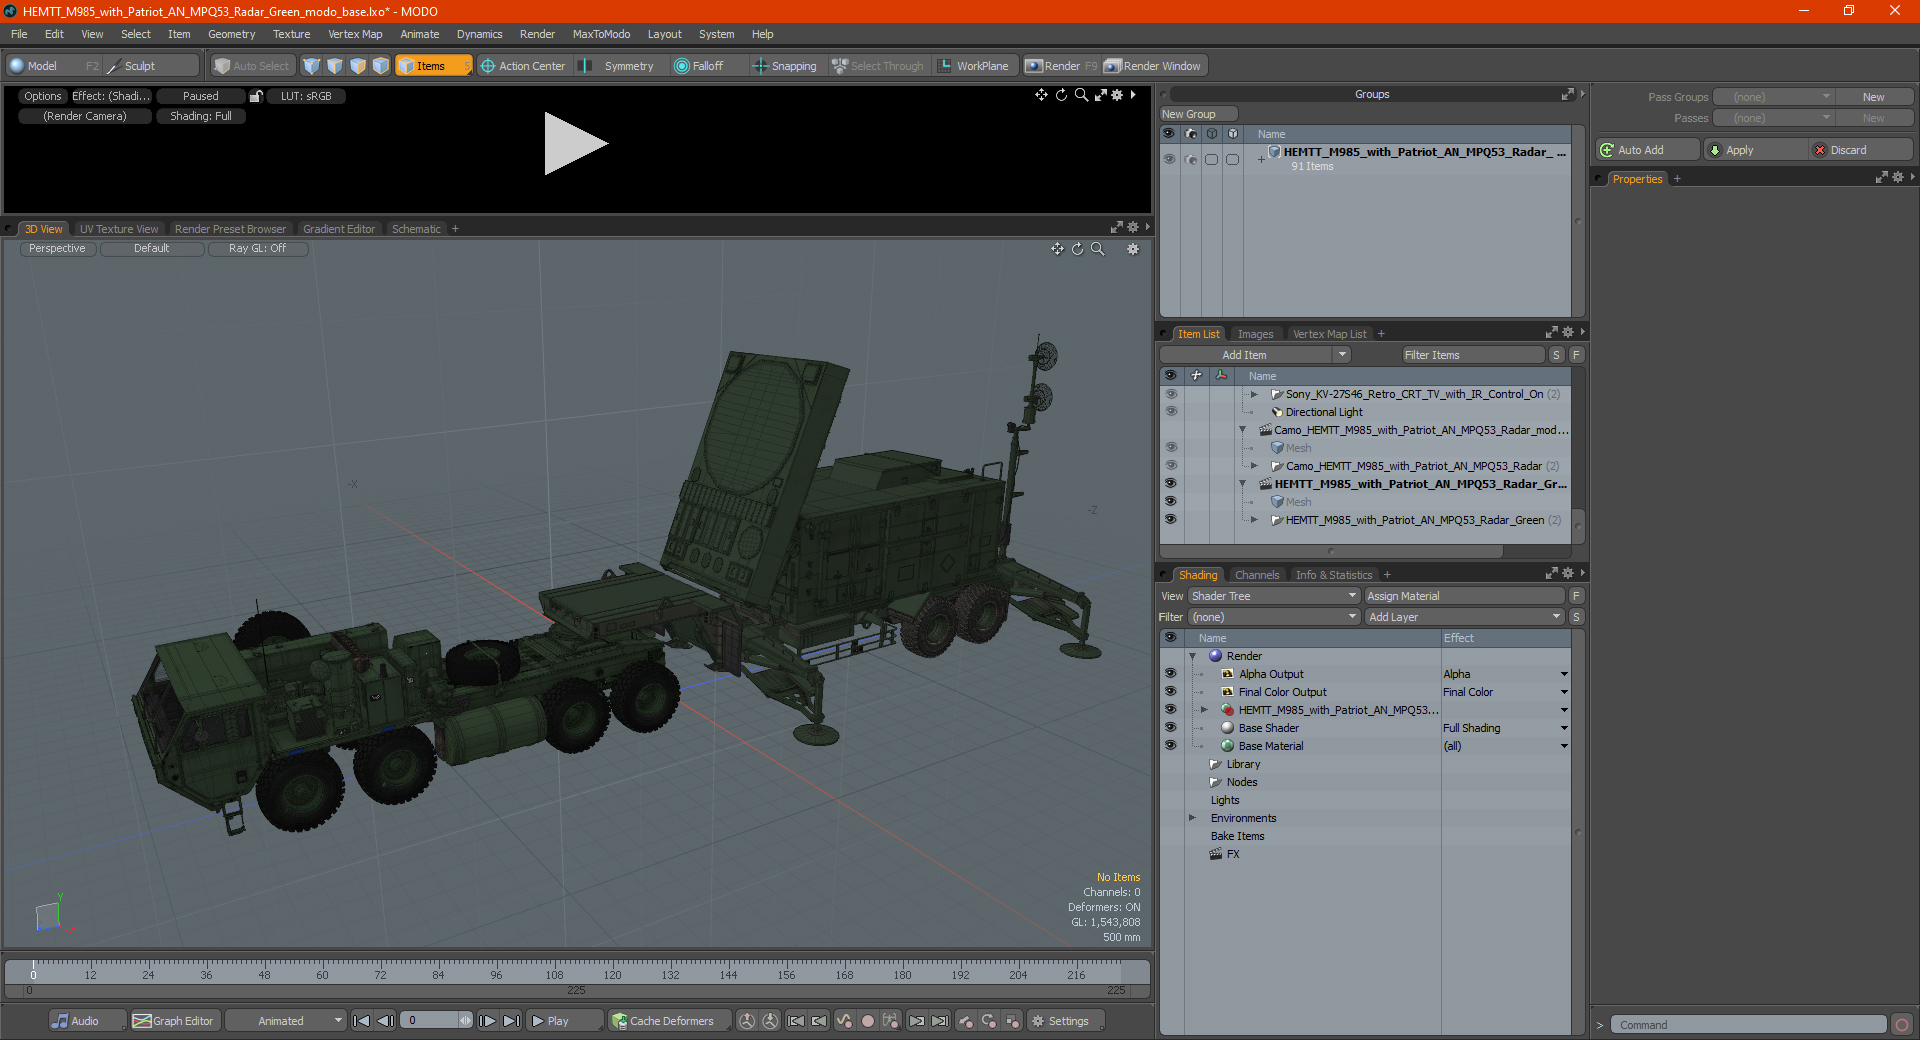
Task: Toggle Symmetry
Action: [x=620, y=66]
